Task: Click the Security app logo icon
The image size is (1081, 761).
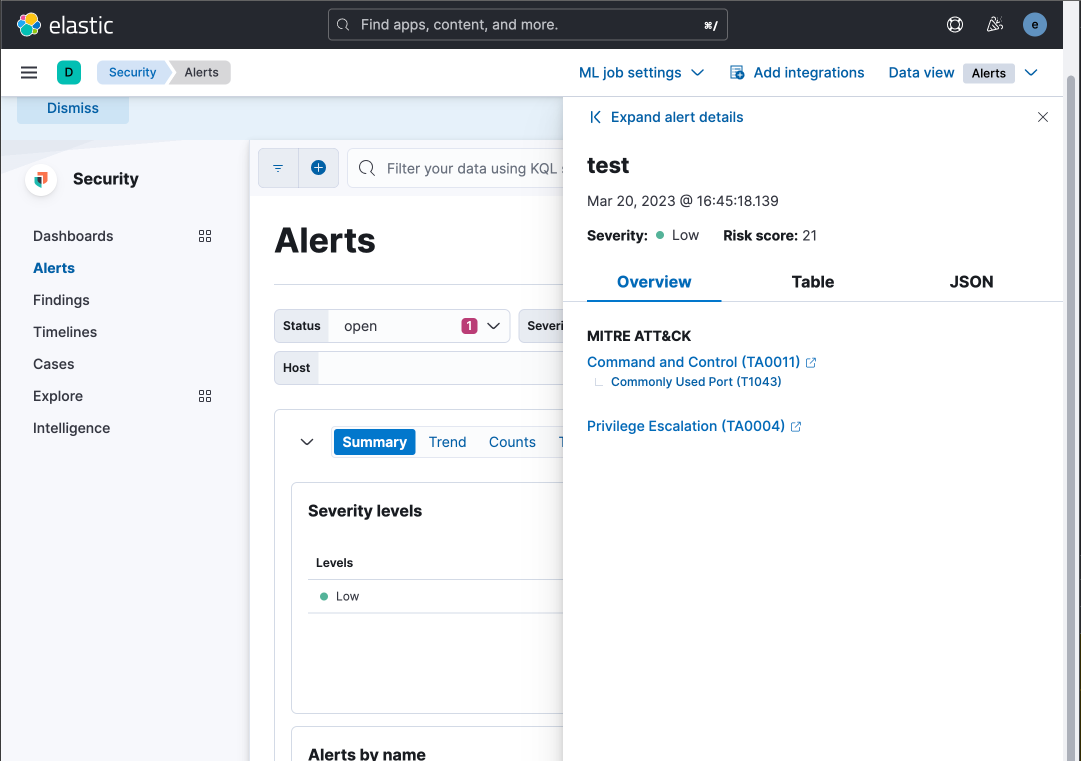Action: [41, 179]
